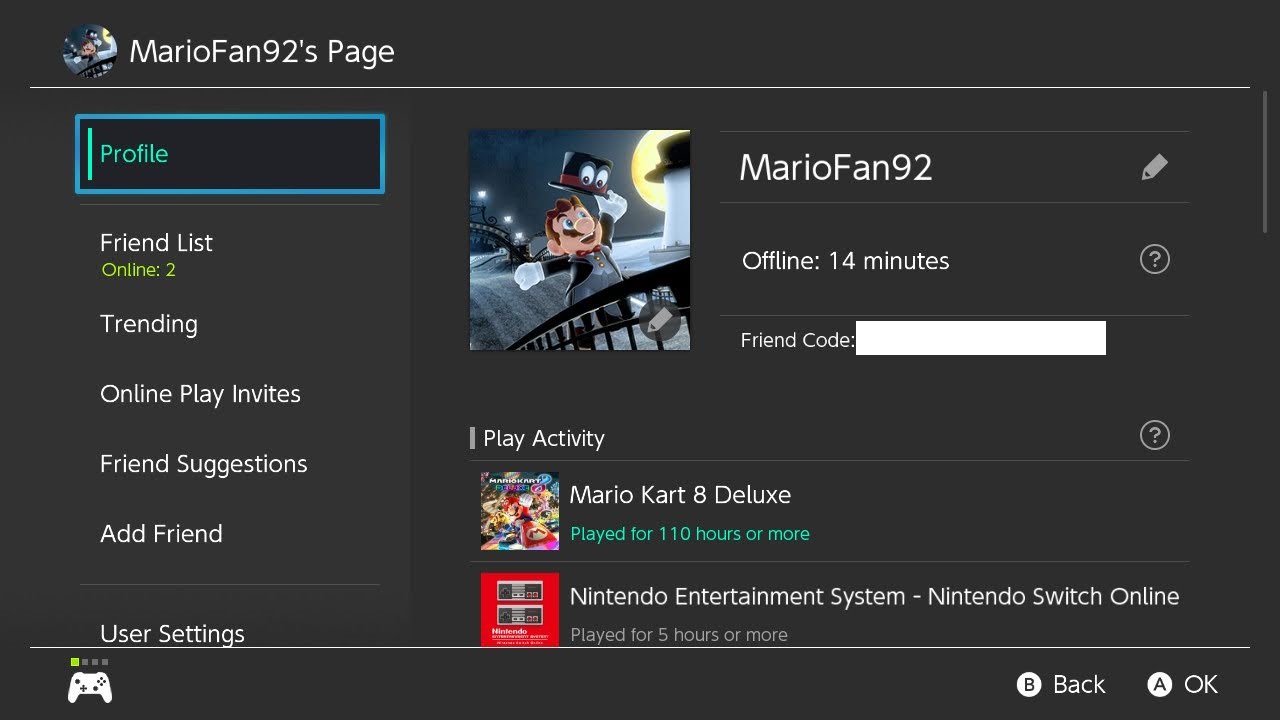Click Played for 110 hours or more
Image resolution: width=1280 pixels, height=720 pixels.
690,534
